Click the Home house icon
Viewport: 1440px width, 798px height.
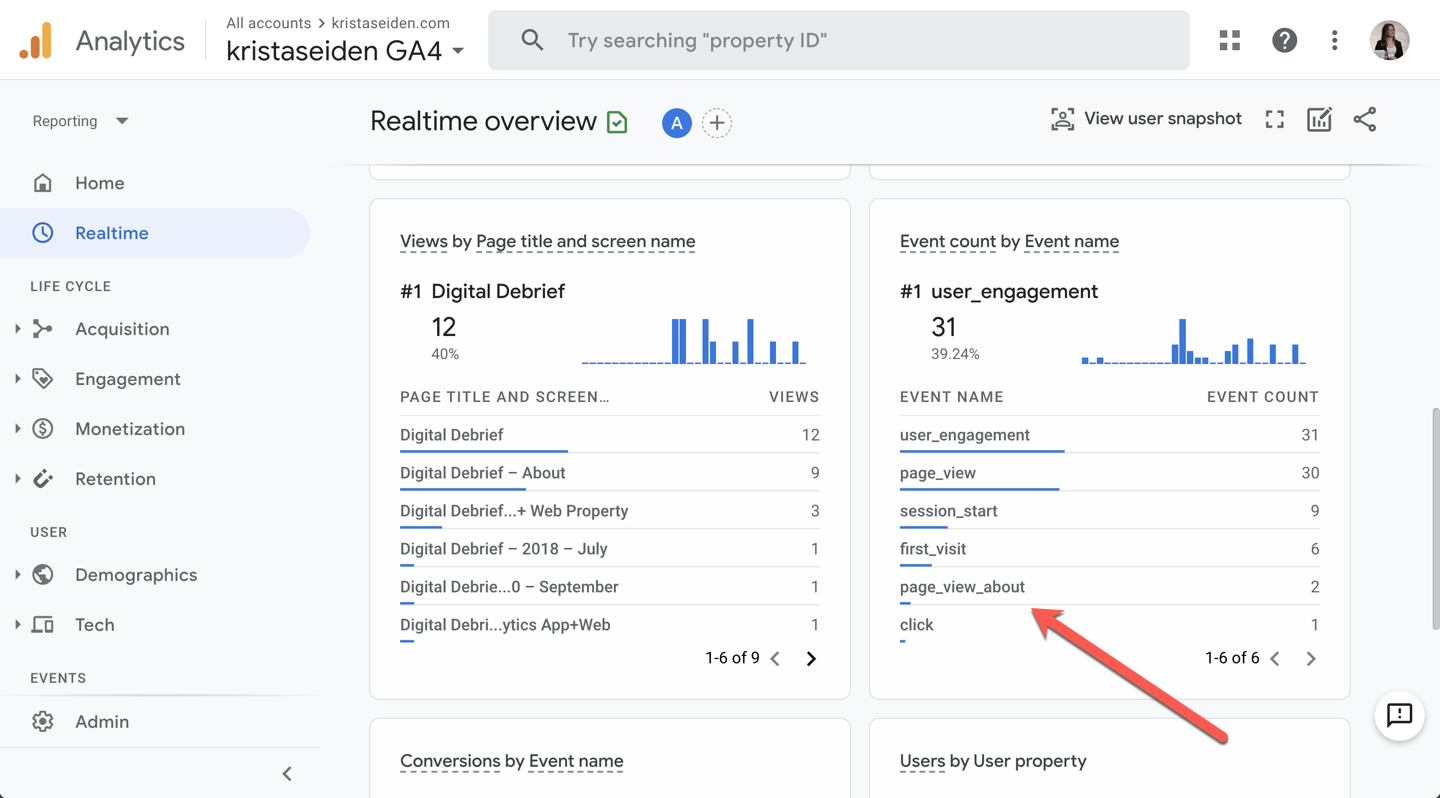[x=42, y=183]
